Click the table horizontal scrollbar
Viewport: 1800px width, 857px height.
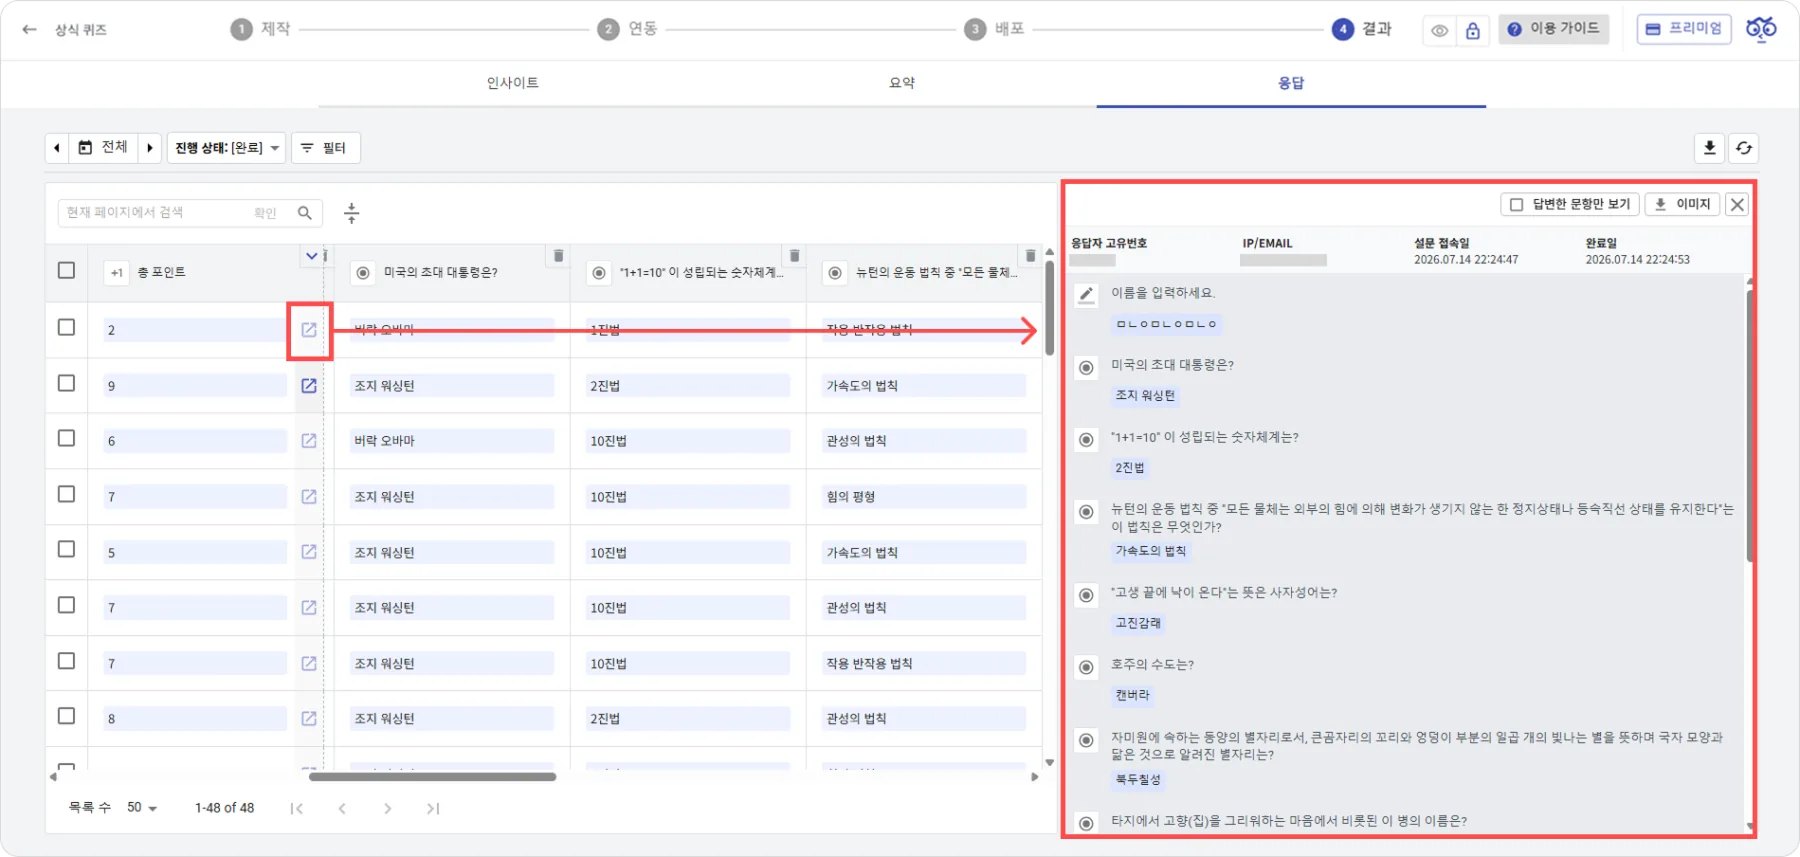pos(432,777)
